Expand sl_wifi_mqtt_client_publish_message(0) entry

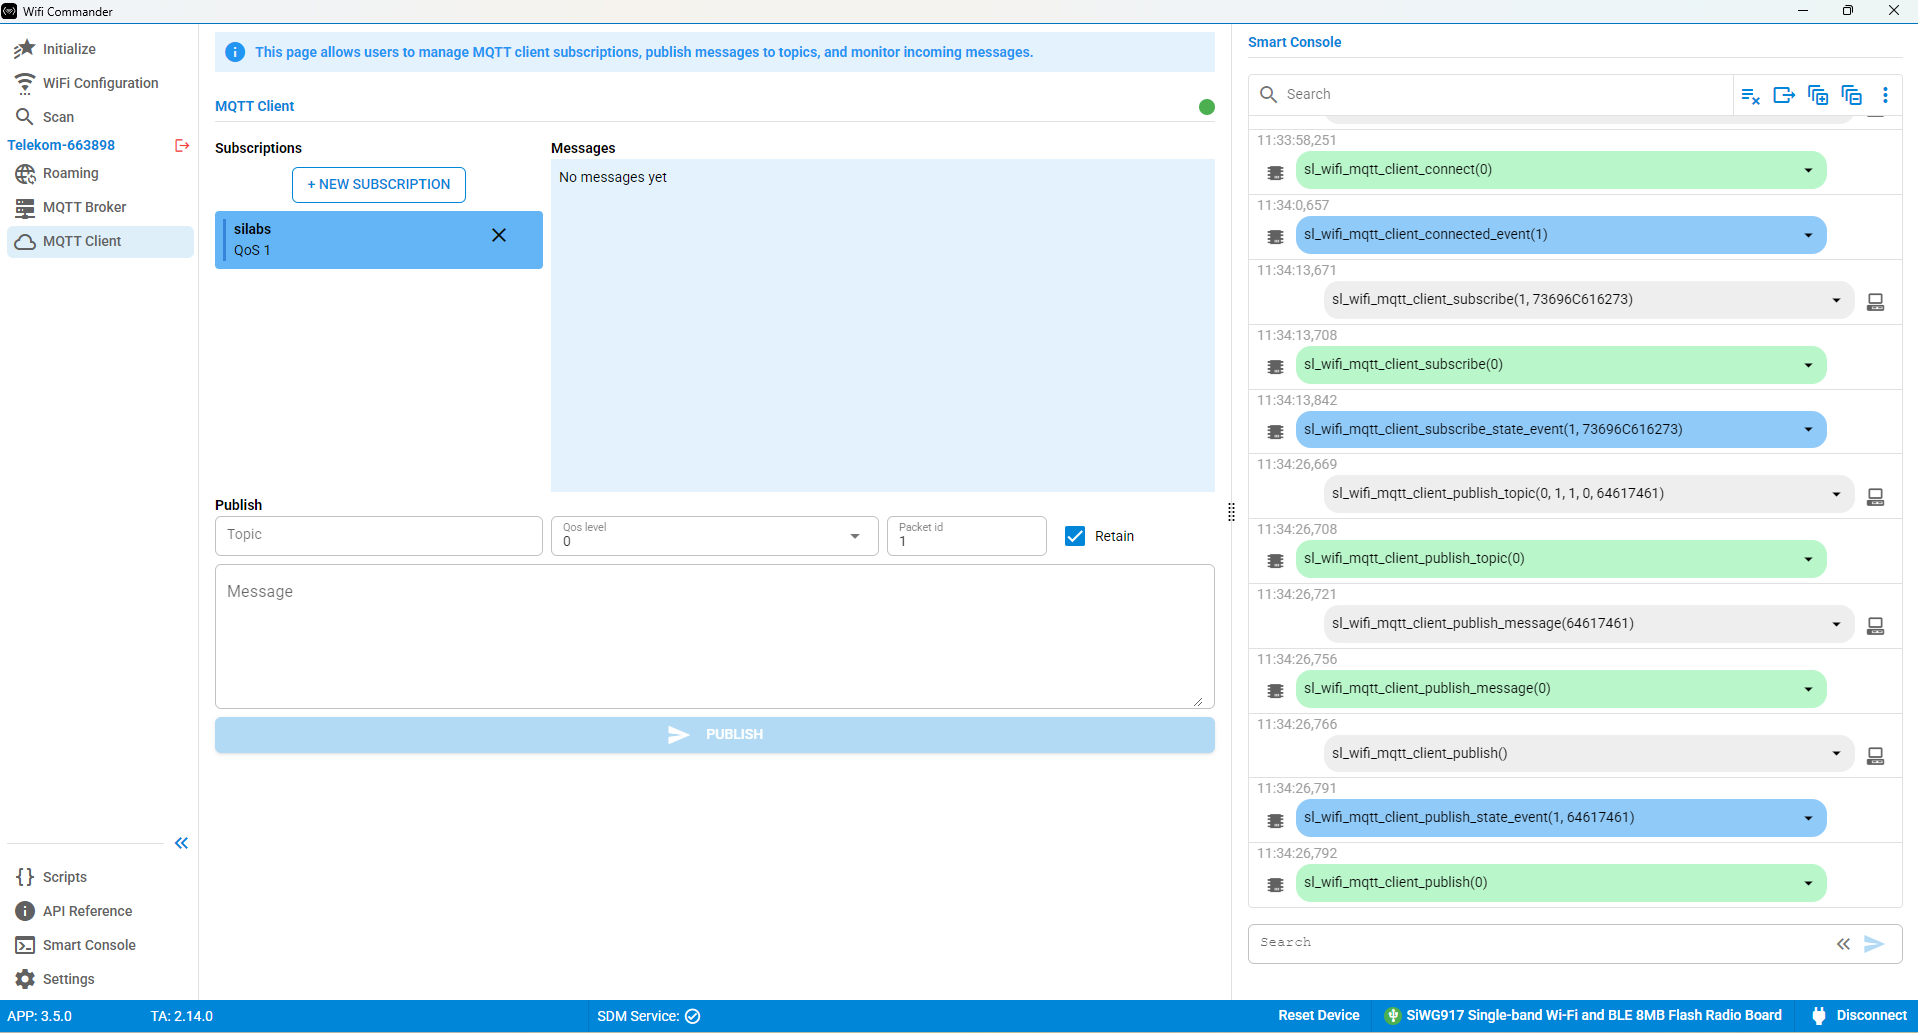click(x=1808, y=689)
